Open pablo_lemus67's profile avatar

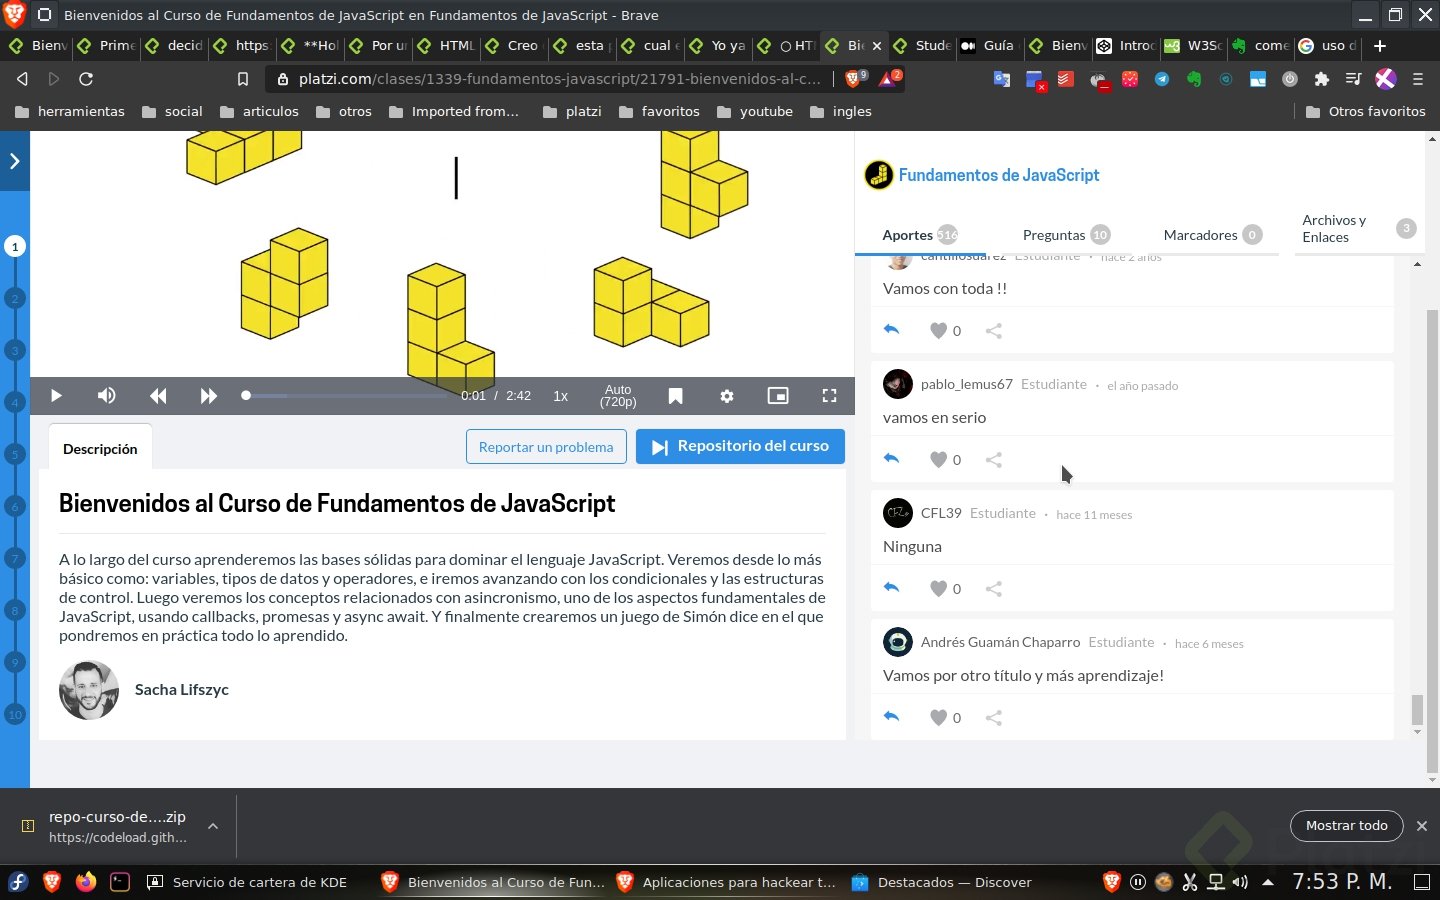(x=898, y=384)
